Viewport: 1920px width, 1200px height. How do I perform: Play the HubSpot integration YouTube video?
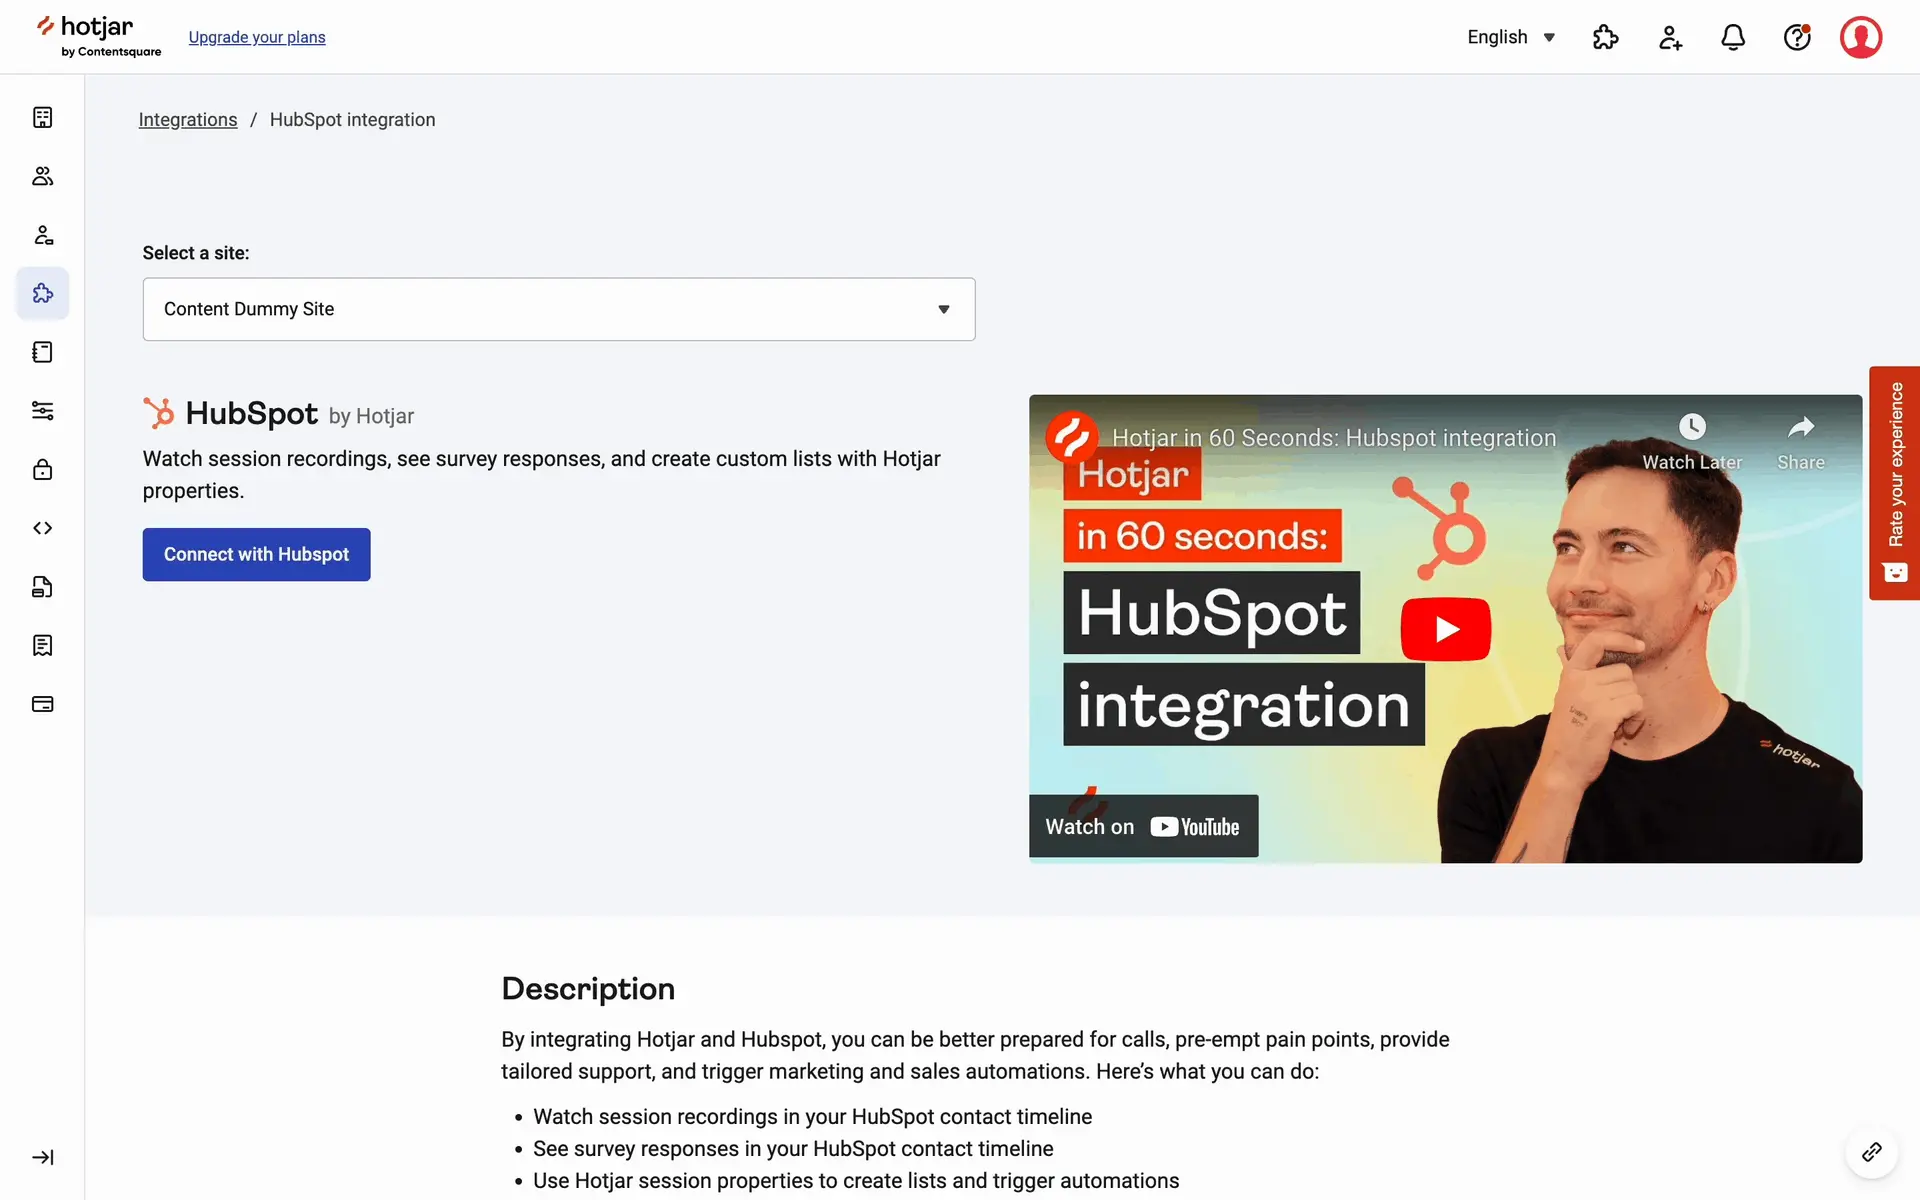[1445, 629]
